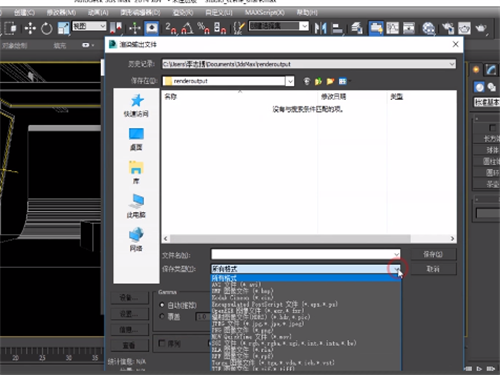The image size is (500, 375).
Task: Open the Standard Primitives dropdown
Action: (487, 102)
